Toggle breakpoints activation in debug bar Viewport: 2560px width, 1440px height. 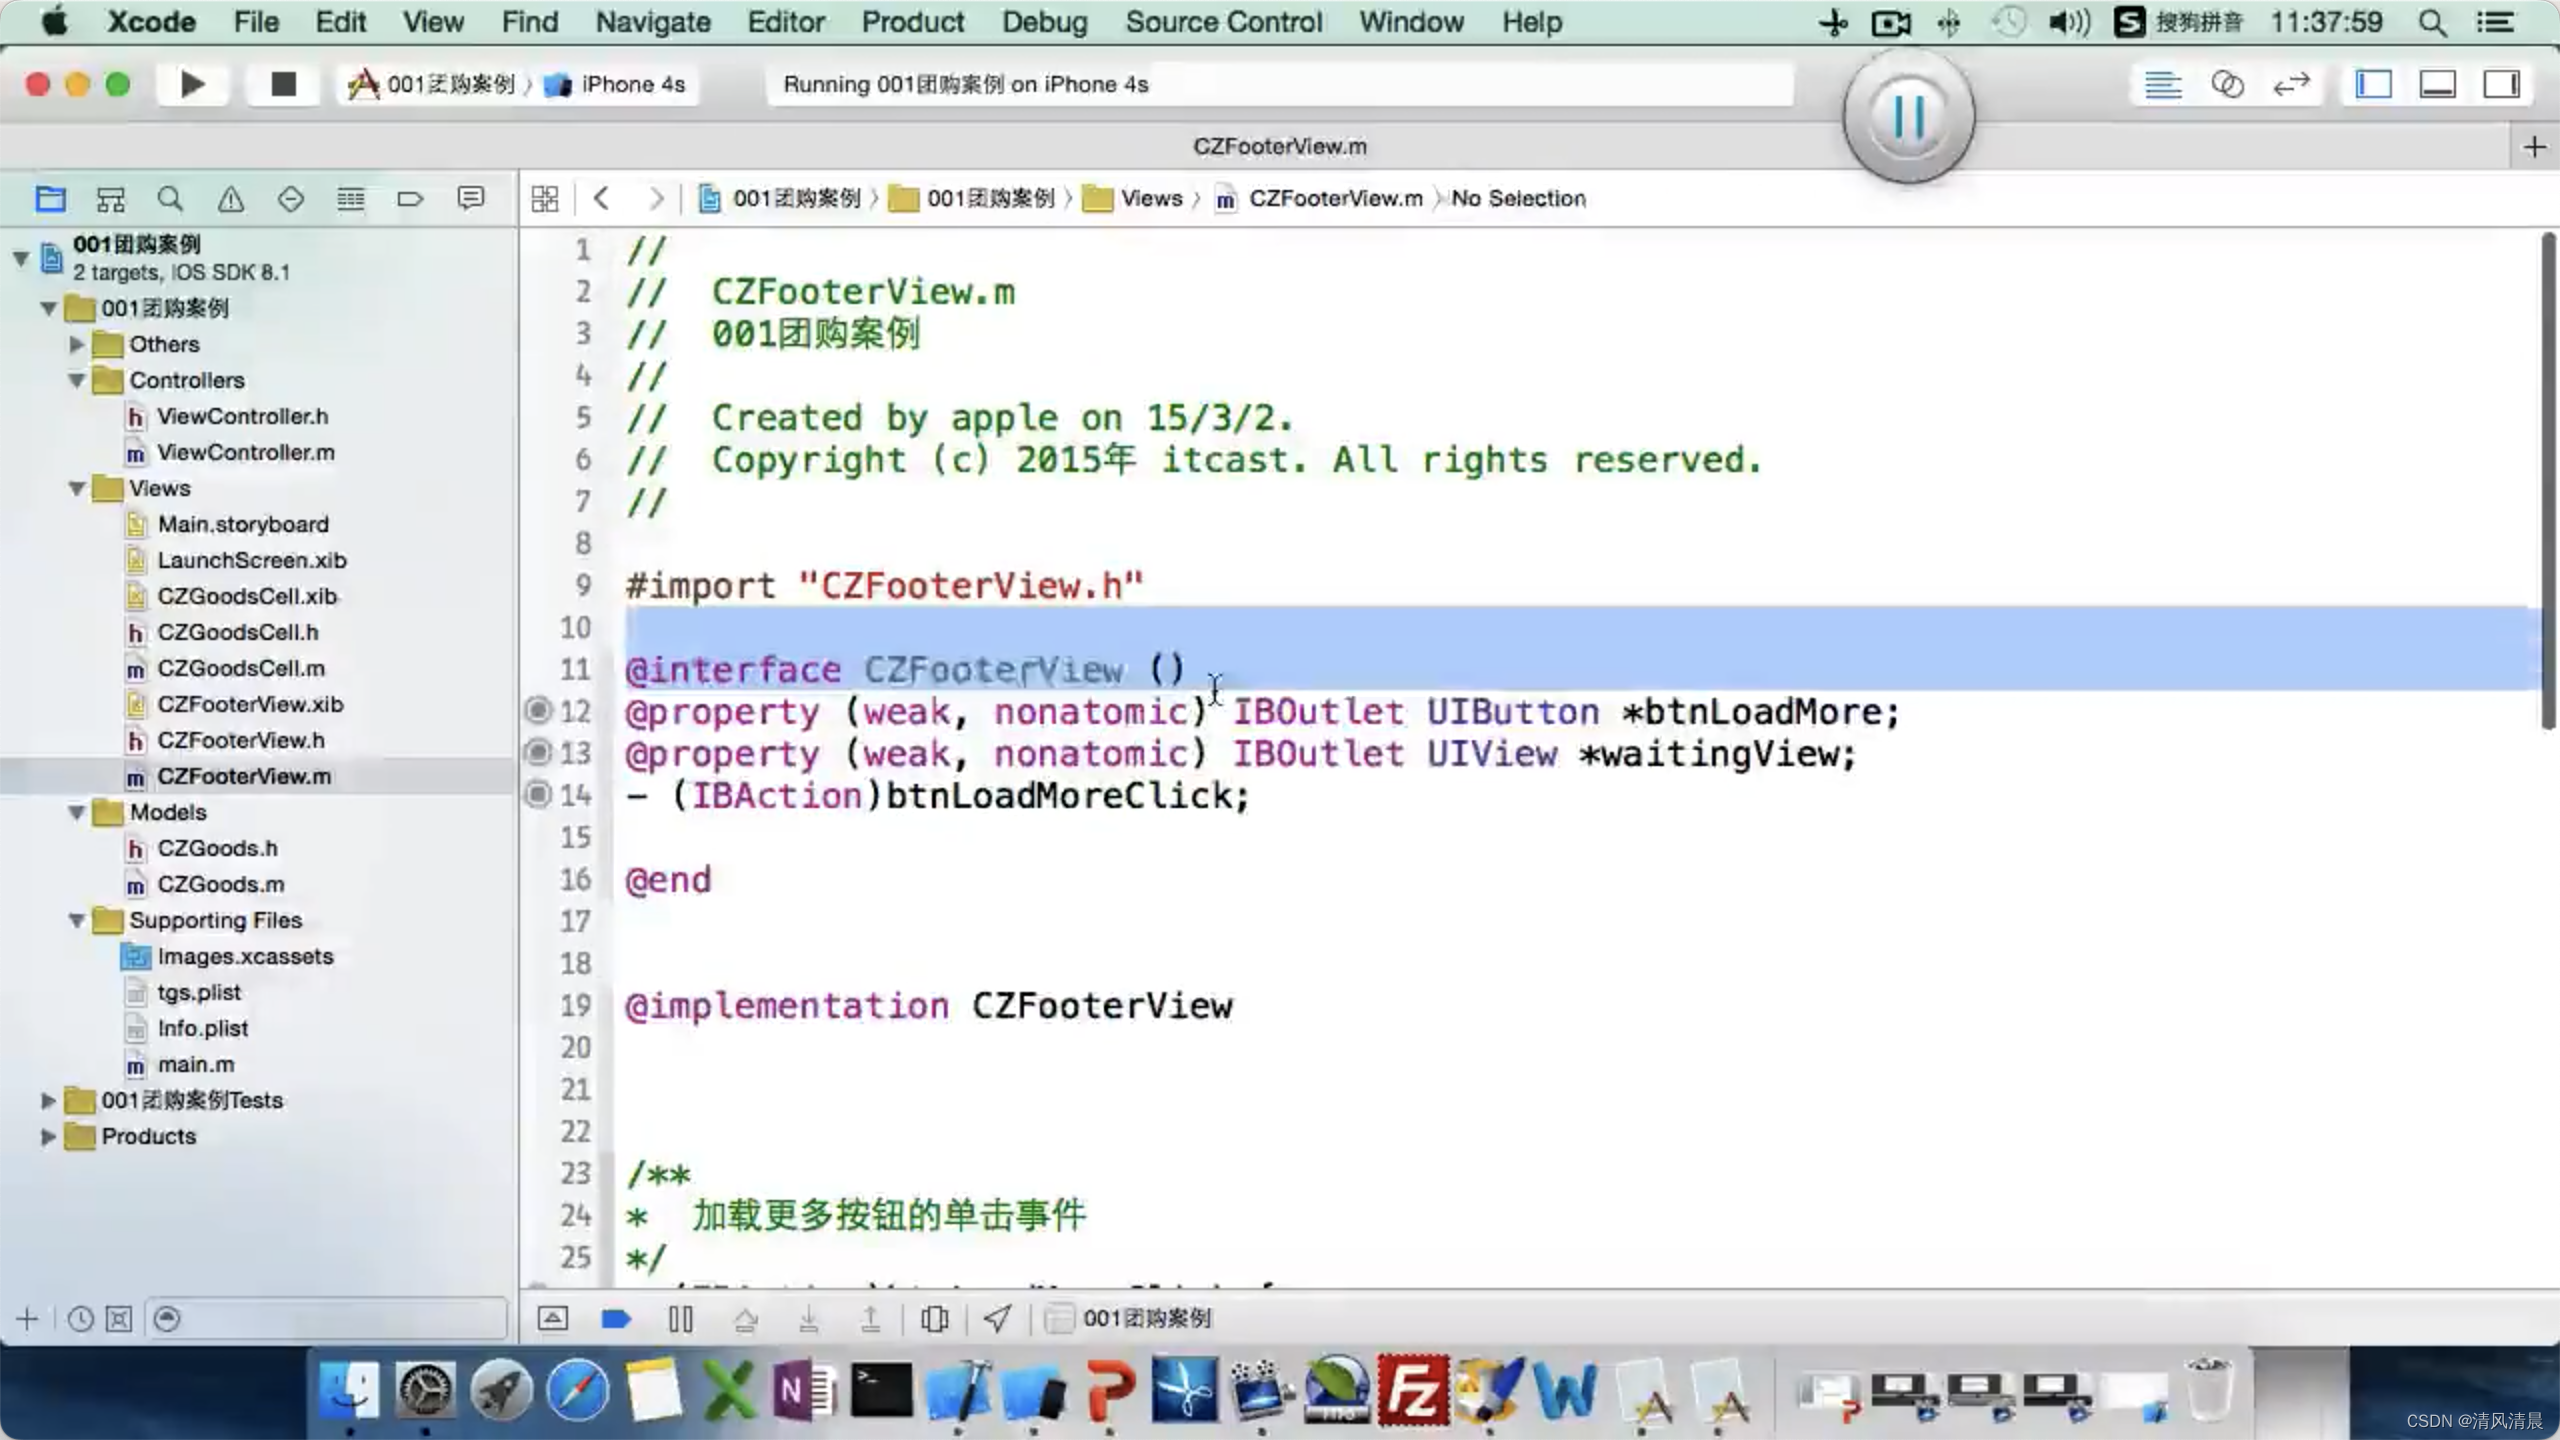coord(616,1319)
